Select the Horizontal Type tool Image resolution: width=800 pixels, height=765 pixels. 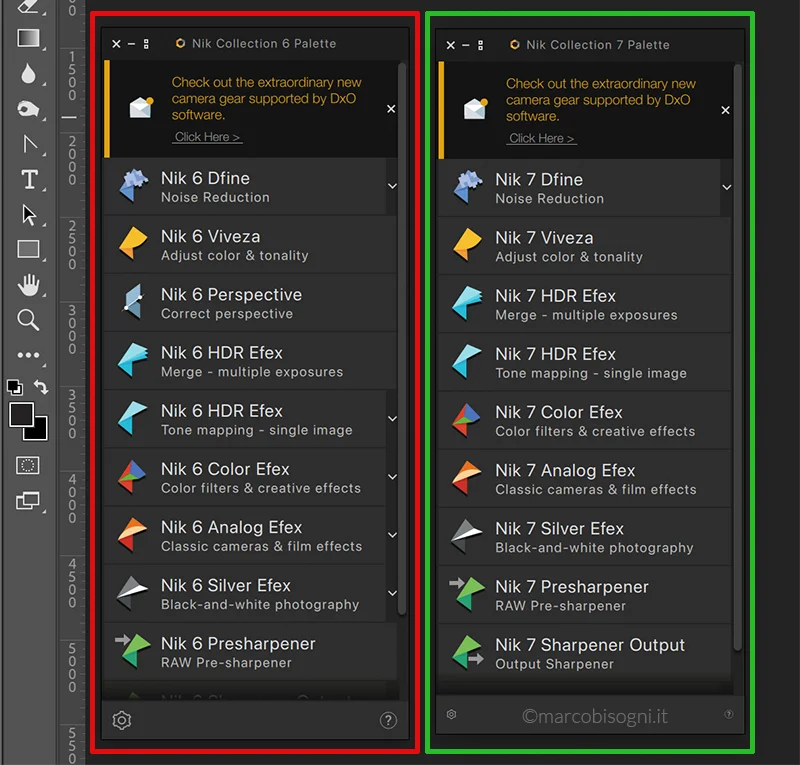(30, 180)
